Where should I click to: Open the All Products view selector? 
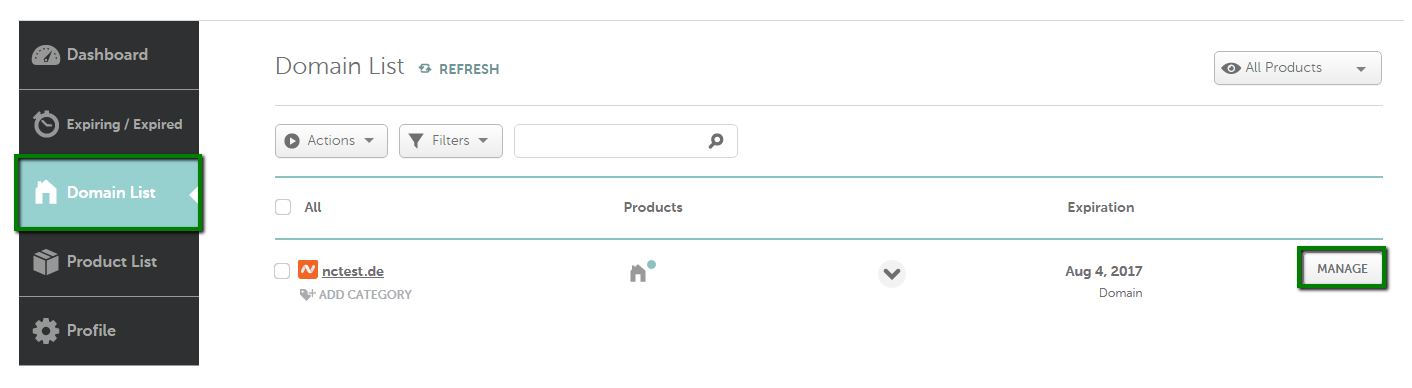1298,68
